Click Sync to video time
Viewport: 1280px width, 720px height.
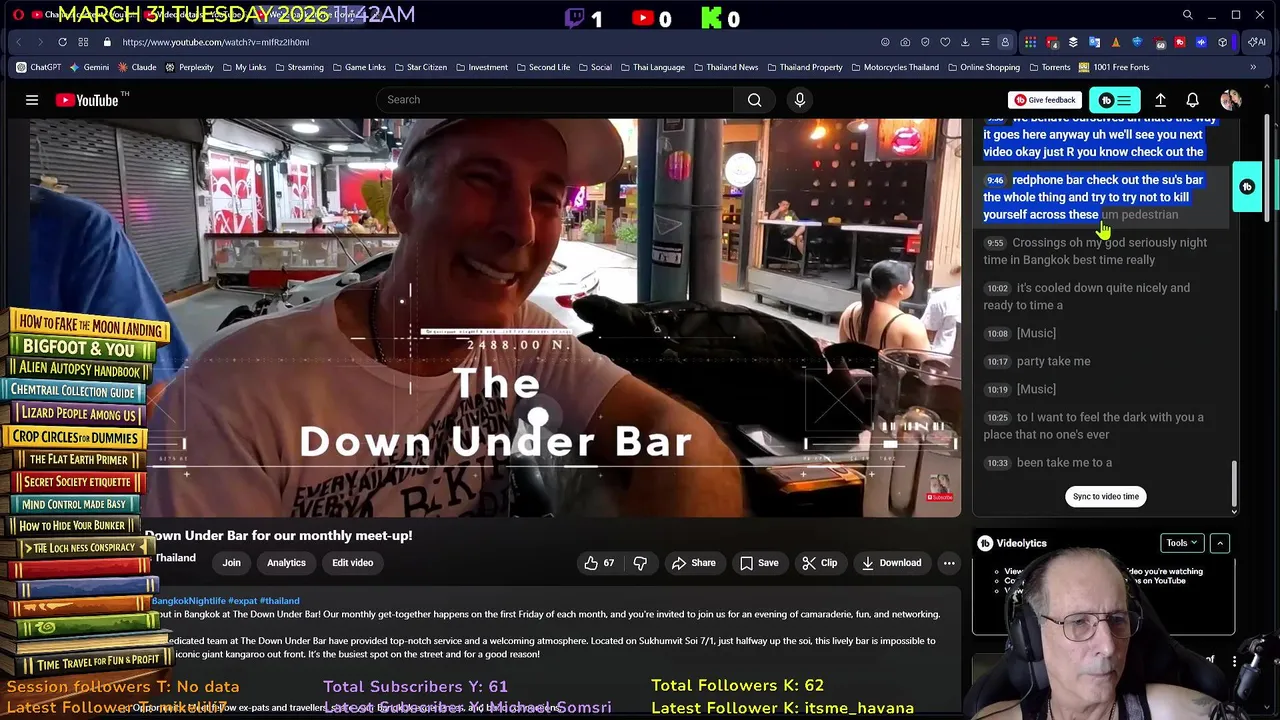1106,496
